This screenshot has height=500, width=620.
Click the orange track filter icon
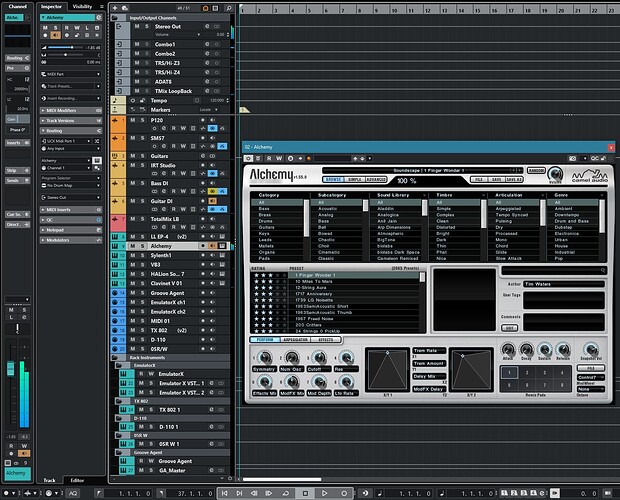[205, 8]
